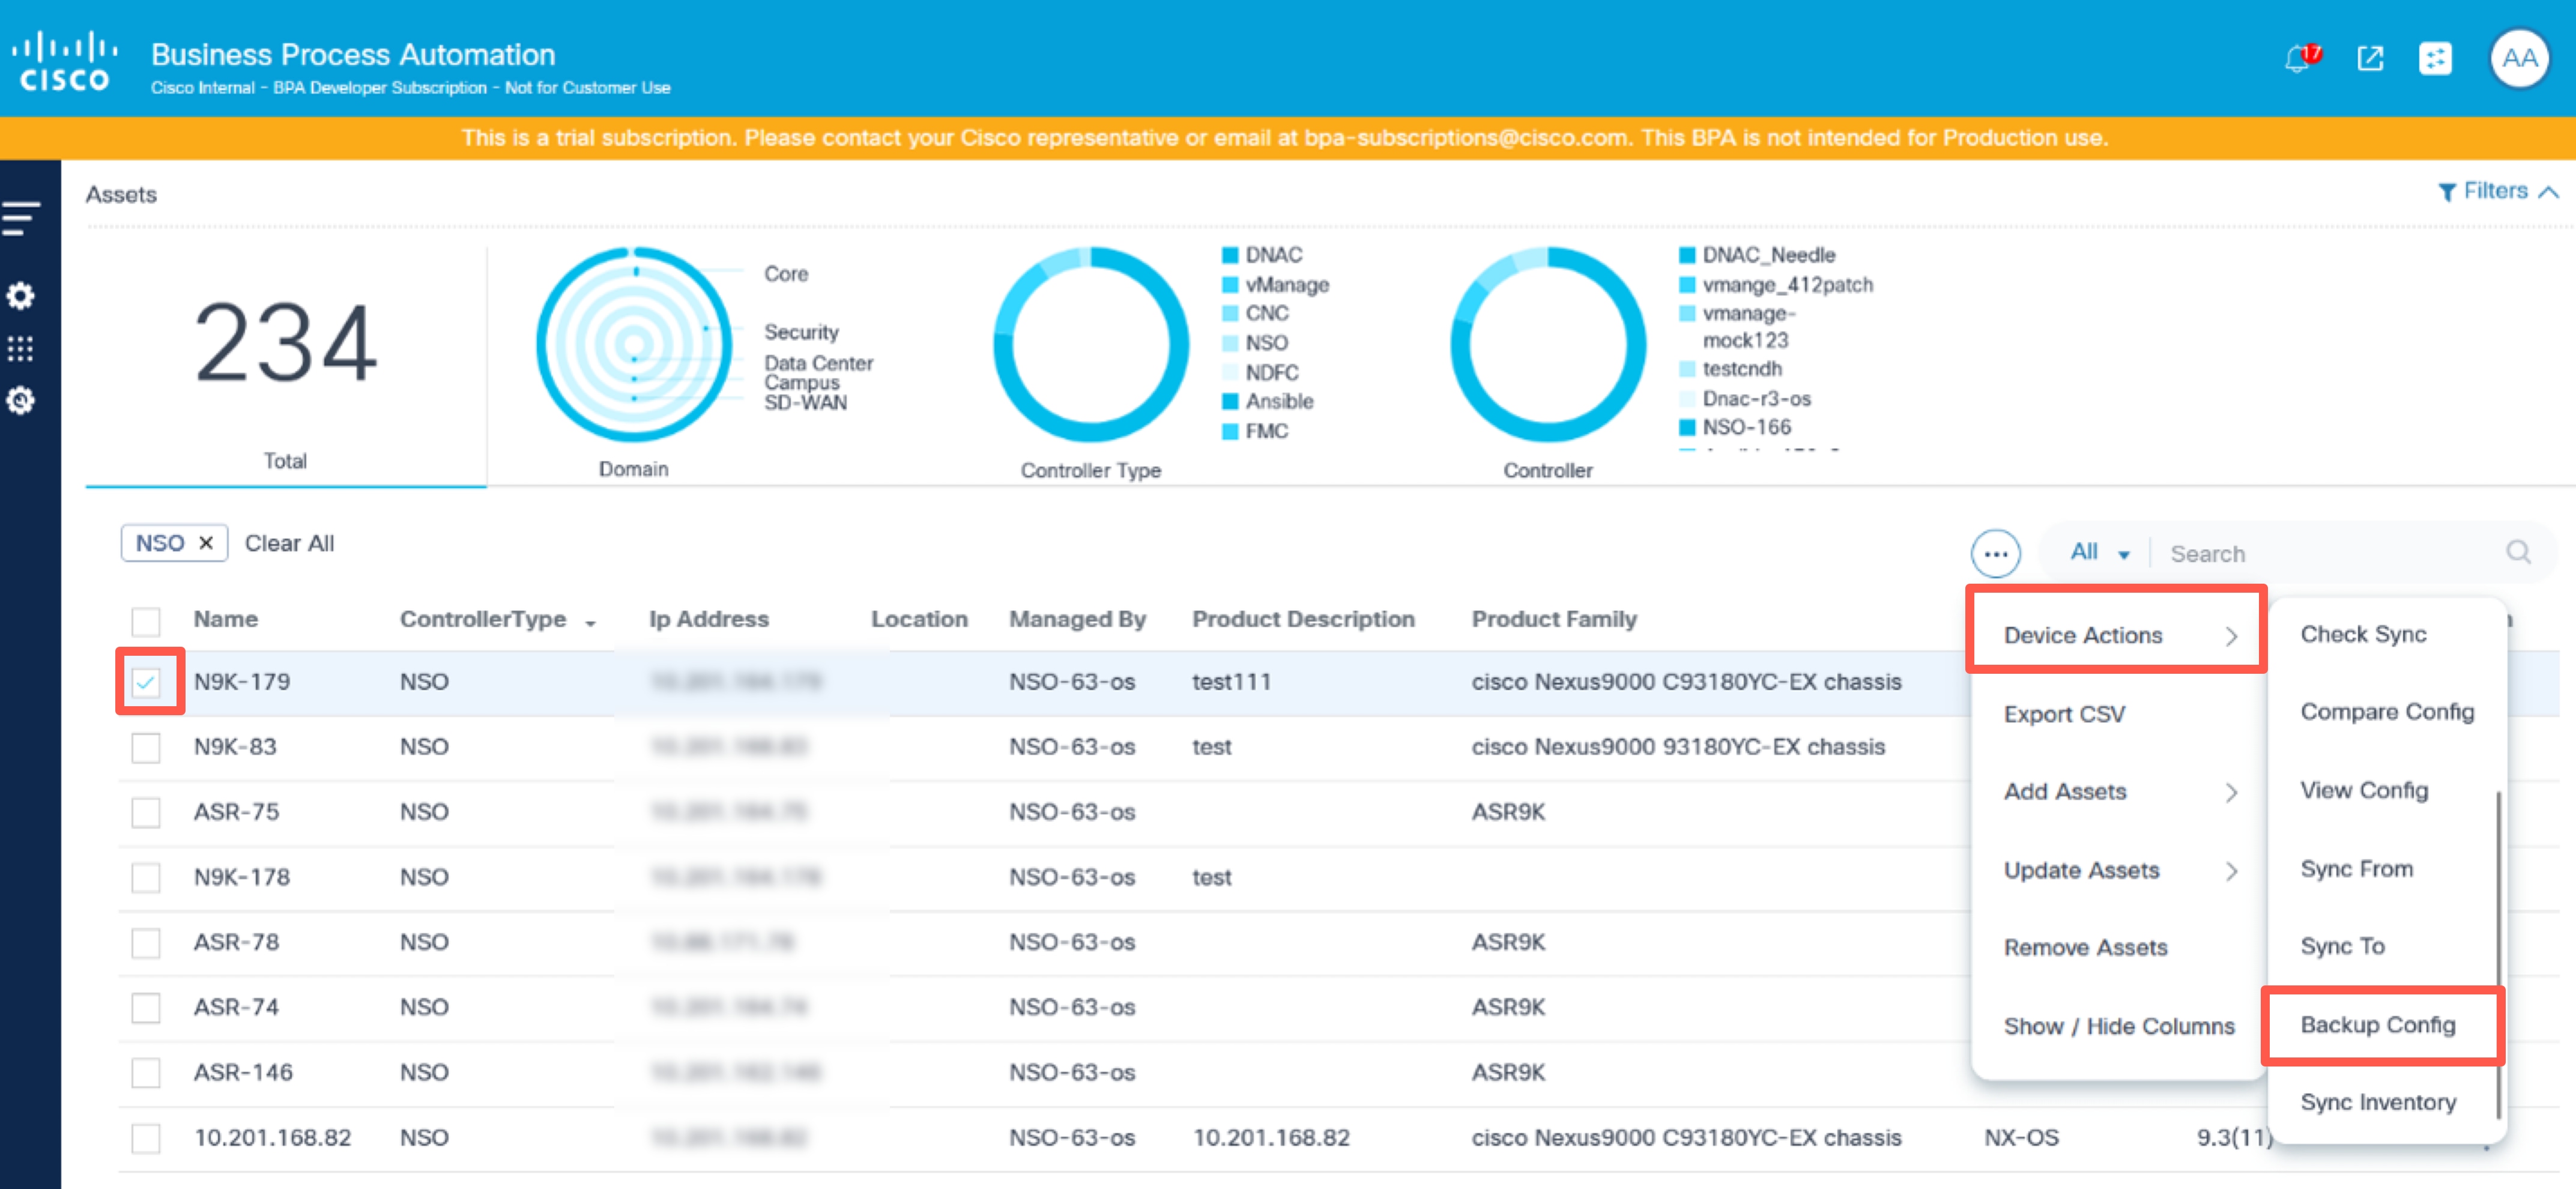This screenshot has width=2576, height=1189.
Task: Click the Clear All link
Action: tap(289, 543)
